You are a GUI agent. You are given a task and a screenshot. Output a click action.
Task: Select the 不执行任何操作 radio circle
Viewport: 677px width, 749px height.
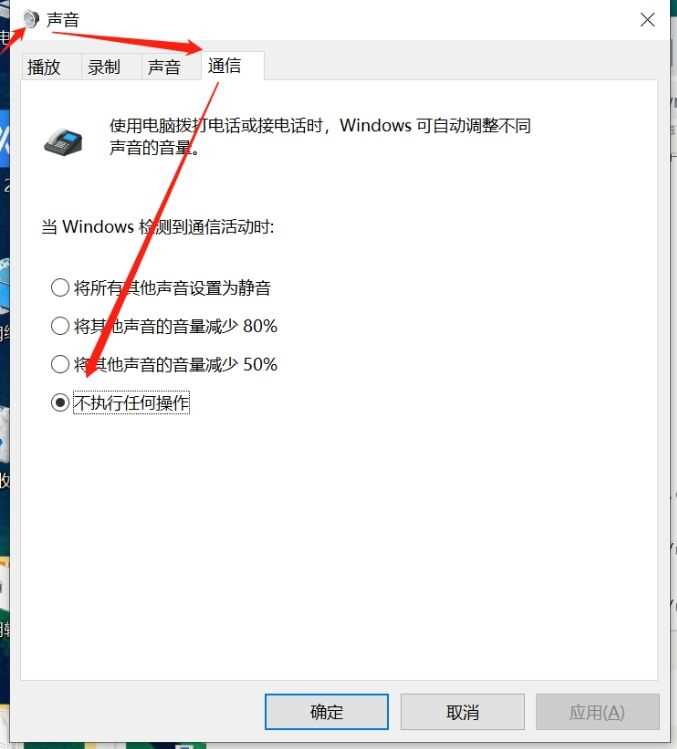[x=60, y=403]
